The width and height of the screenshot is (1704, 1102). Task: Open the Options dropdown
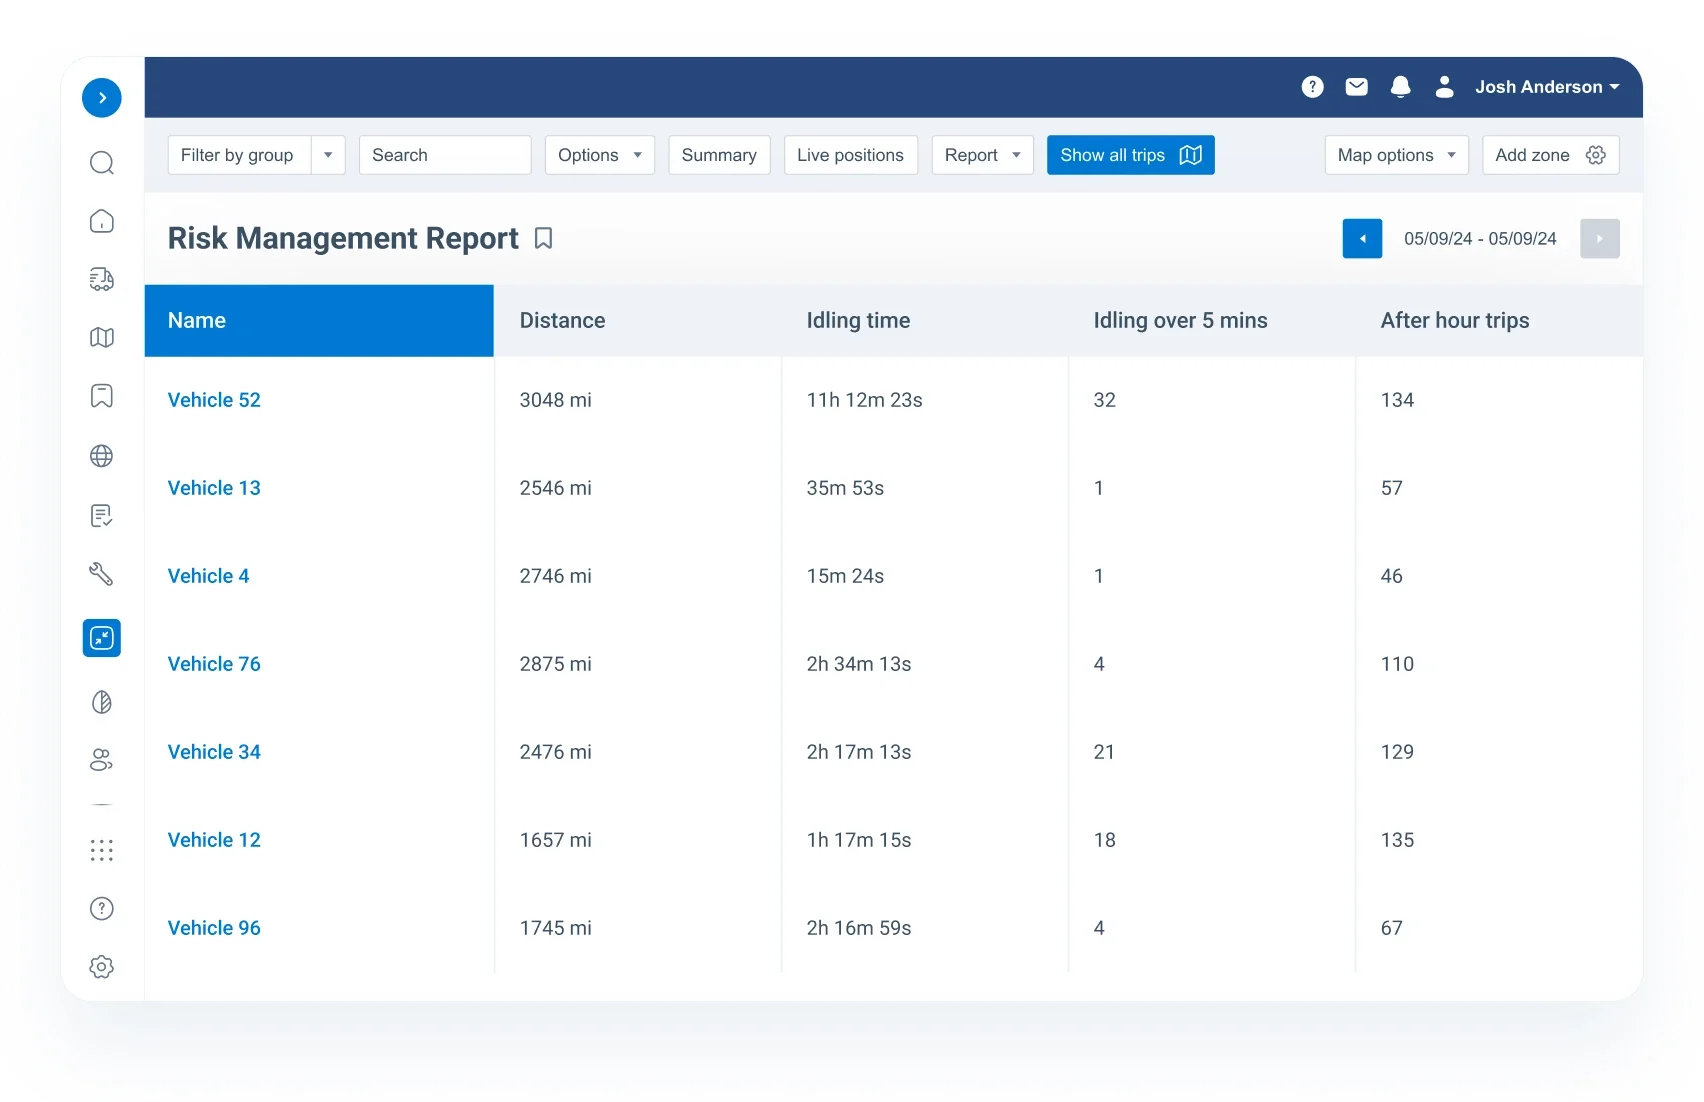click(x=599, y=155)
